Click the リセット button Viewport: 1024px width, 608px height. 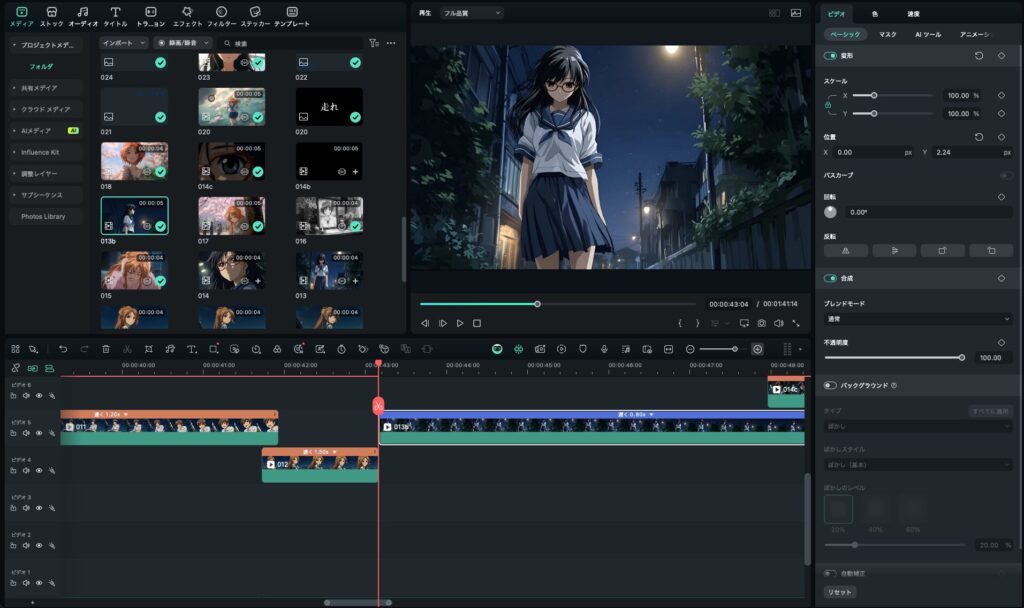840,592
